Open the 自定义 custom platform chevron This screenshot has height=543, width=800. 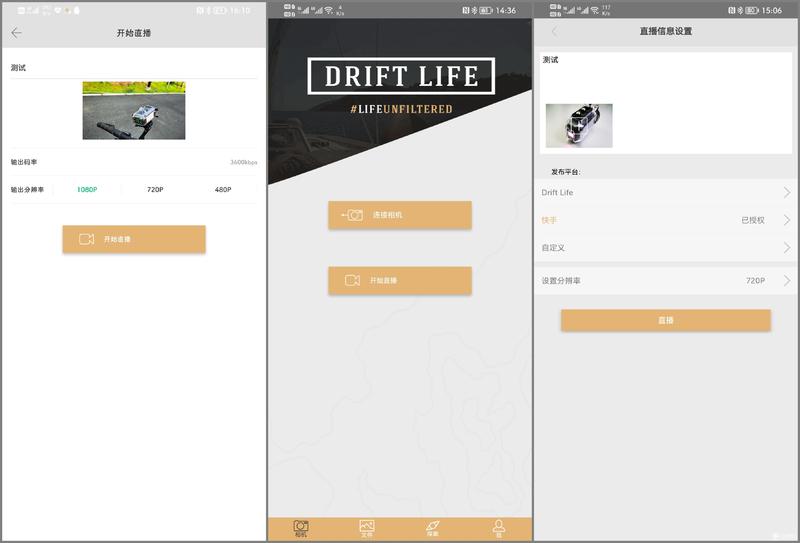(787, 248)
